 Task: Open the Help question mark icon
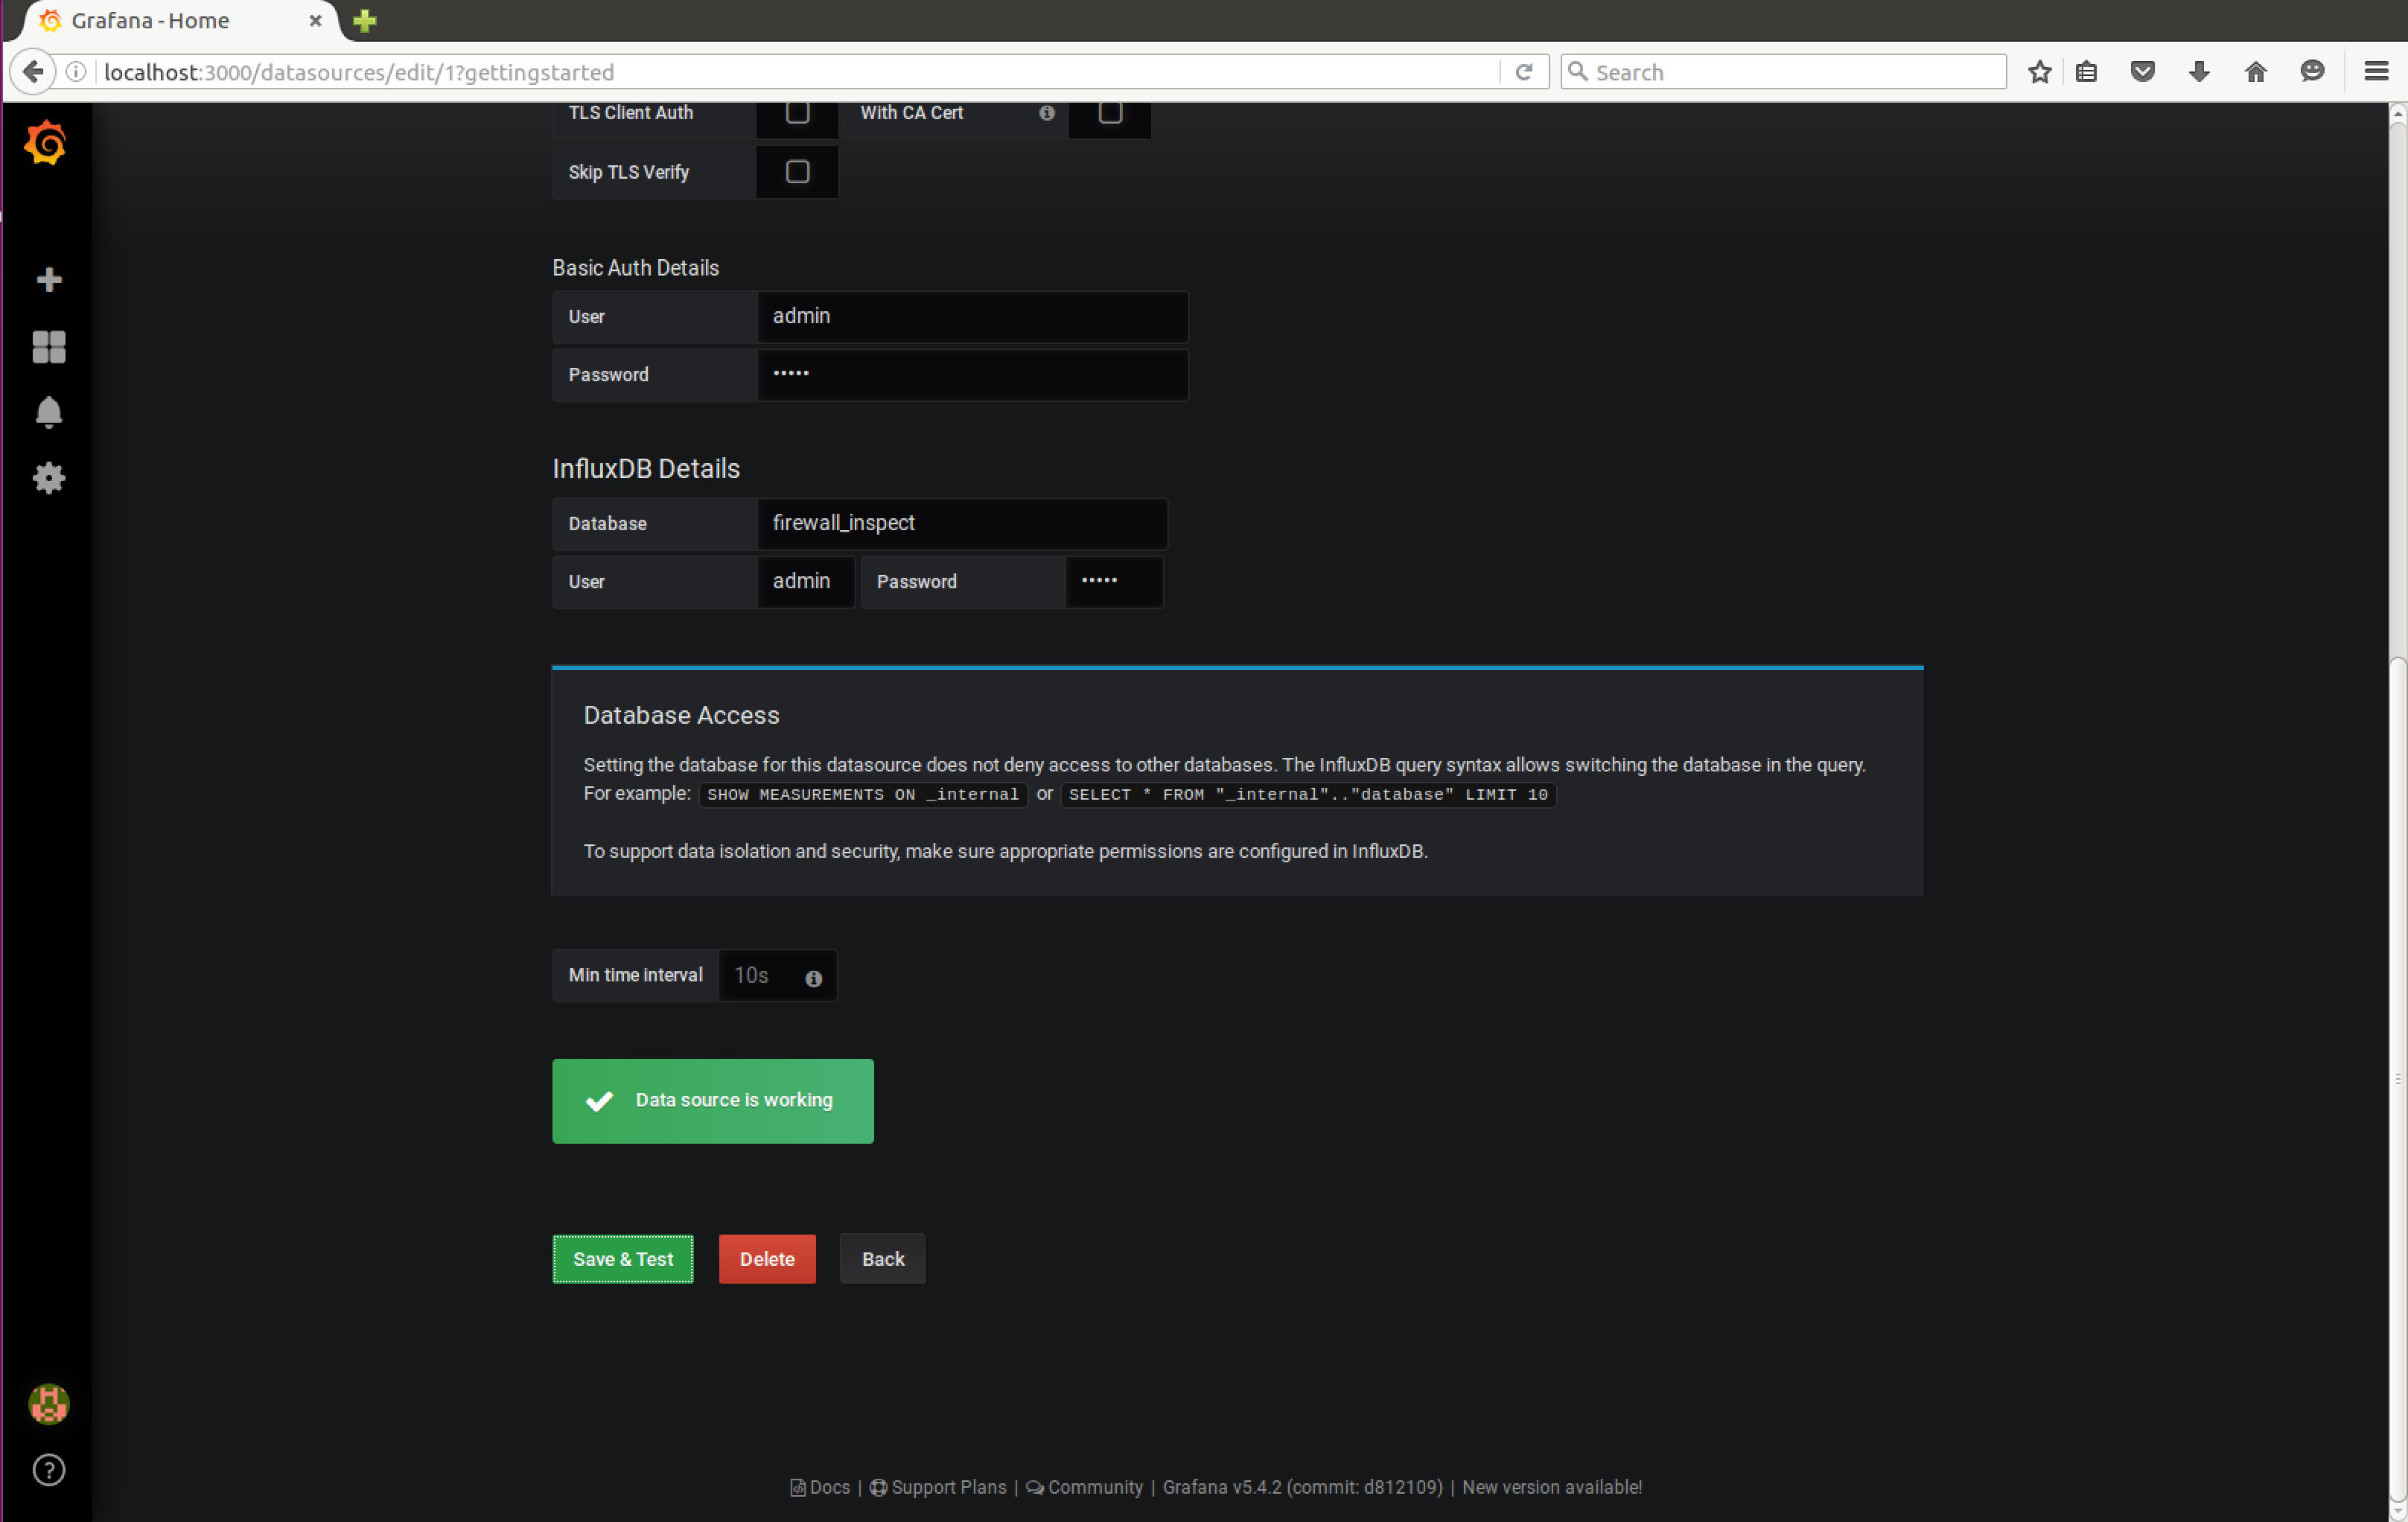[48, 1469]
